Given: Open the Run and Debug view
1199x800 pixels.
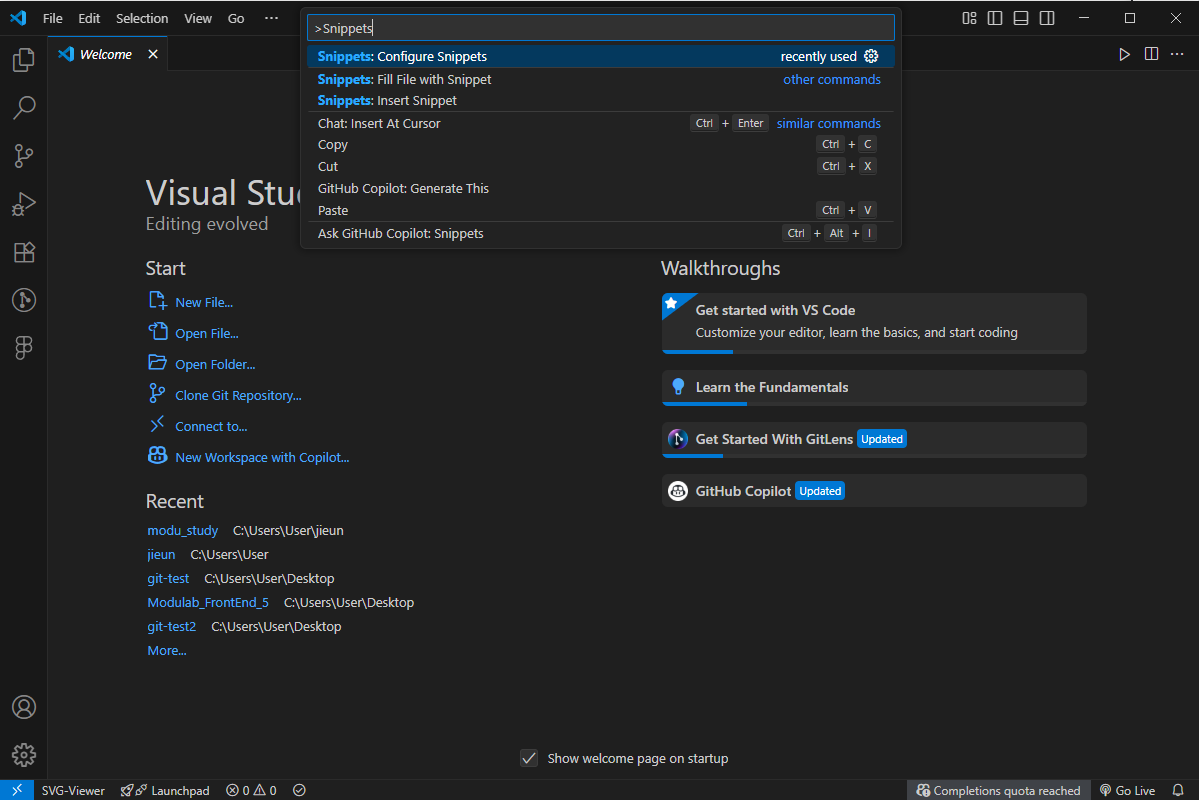Looking at the screenshot, I should pyautogui.click(x=24, y=204).
